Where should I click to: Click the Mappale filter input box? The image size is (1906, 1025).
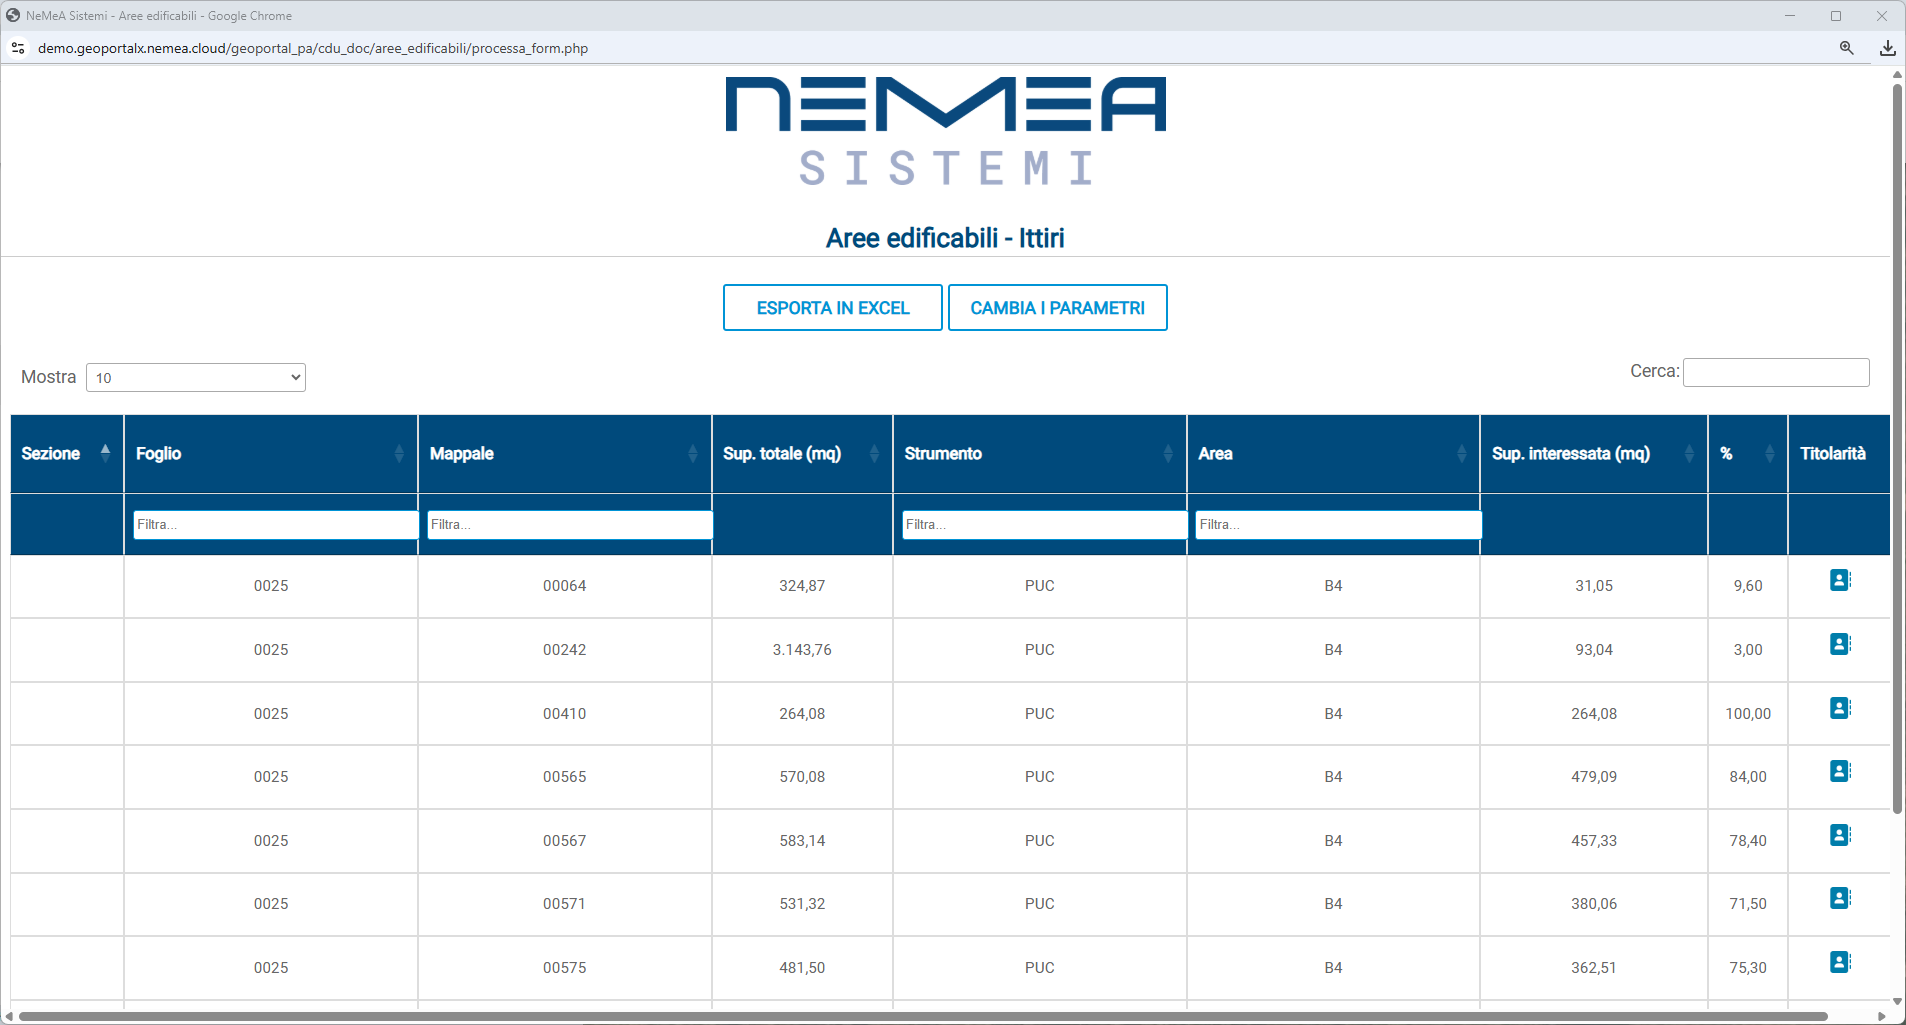(569, 525)
